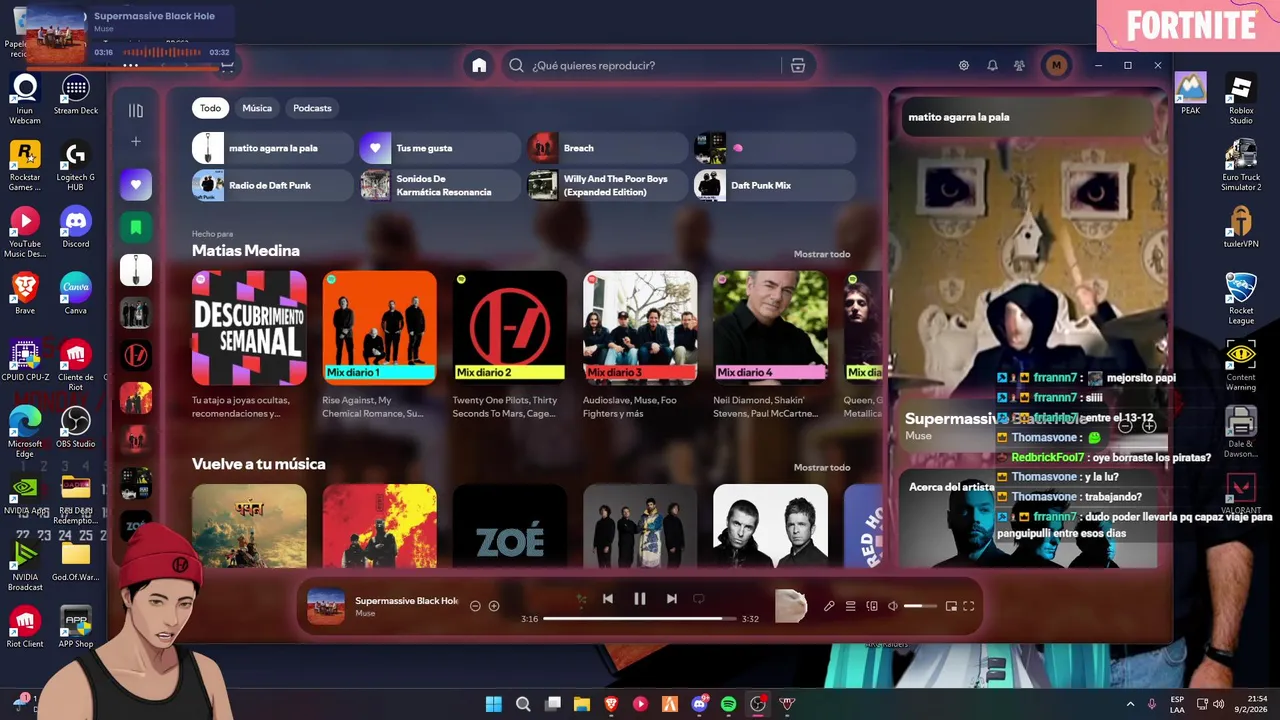This screenshot has width=1280, height=720.
Task: Open the shovel playlist in sidebar
Action: pos(136,269)
